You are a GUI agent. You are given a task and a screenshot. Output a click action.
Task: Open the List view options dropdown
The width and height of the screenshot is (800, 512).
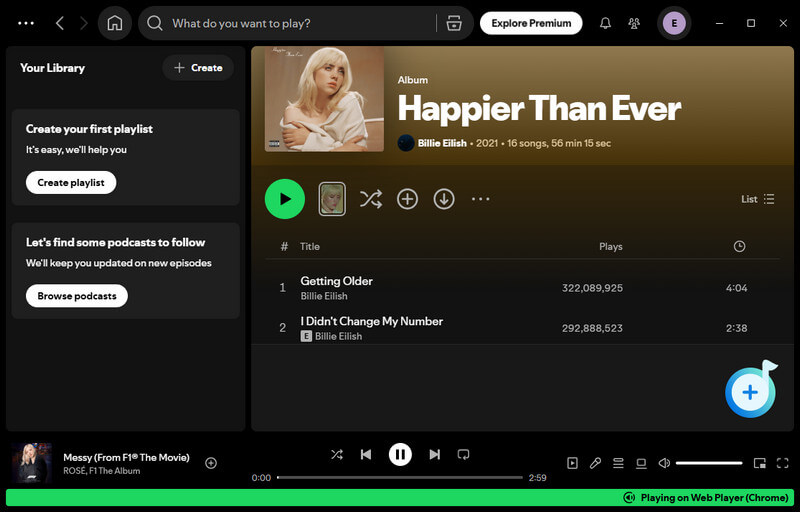758,199
